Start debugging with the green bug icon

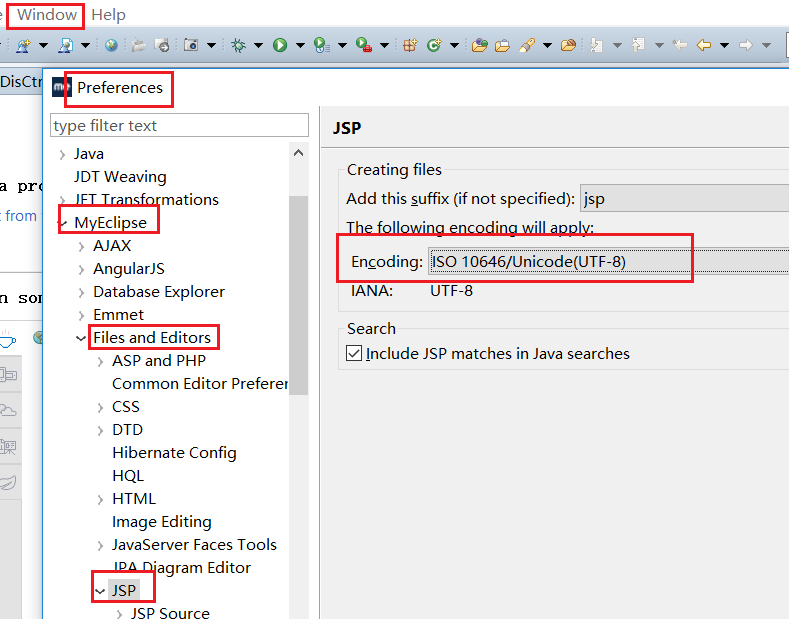pos(239,46)
